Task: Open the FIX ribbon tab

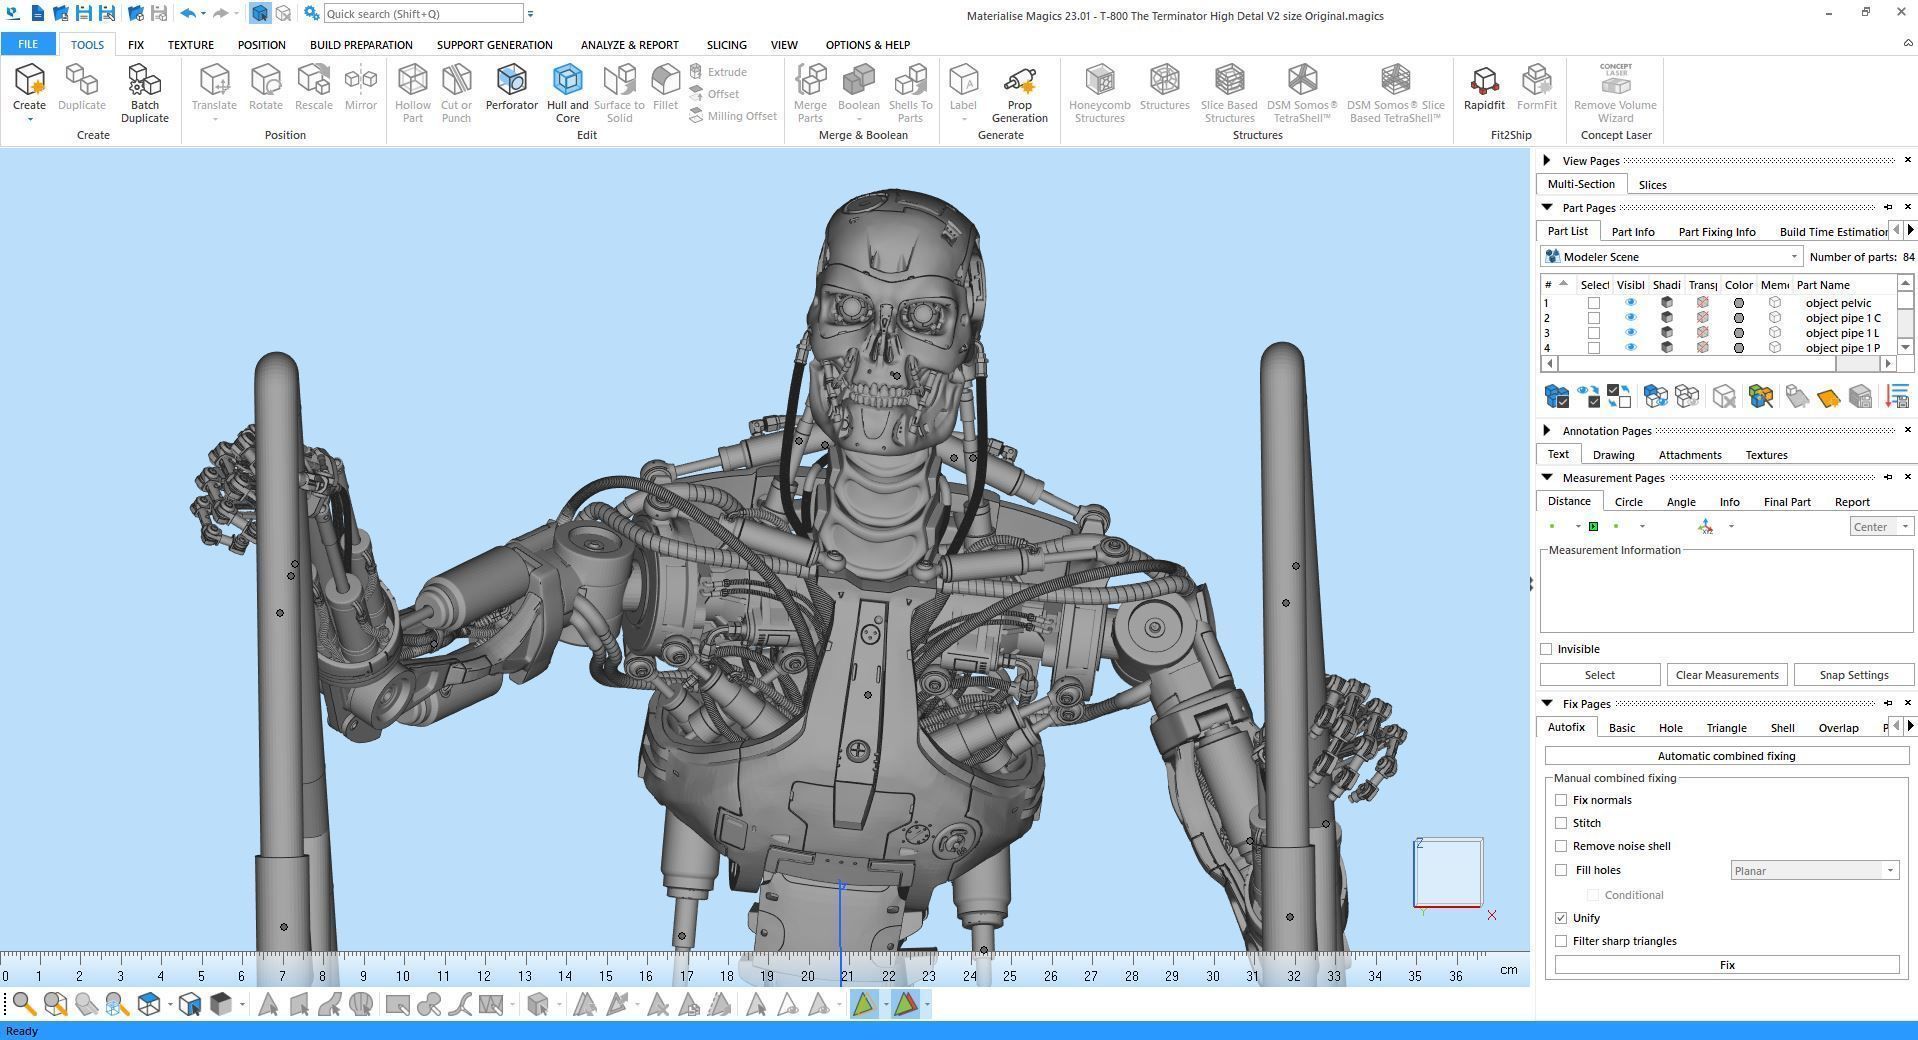Action: pyautogui.click(x=135, y=45)
